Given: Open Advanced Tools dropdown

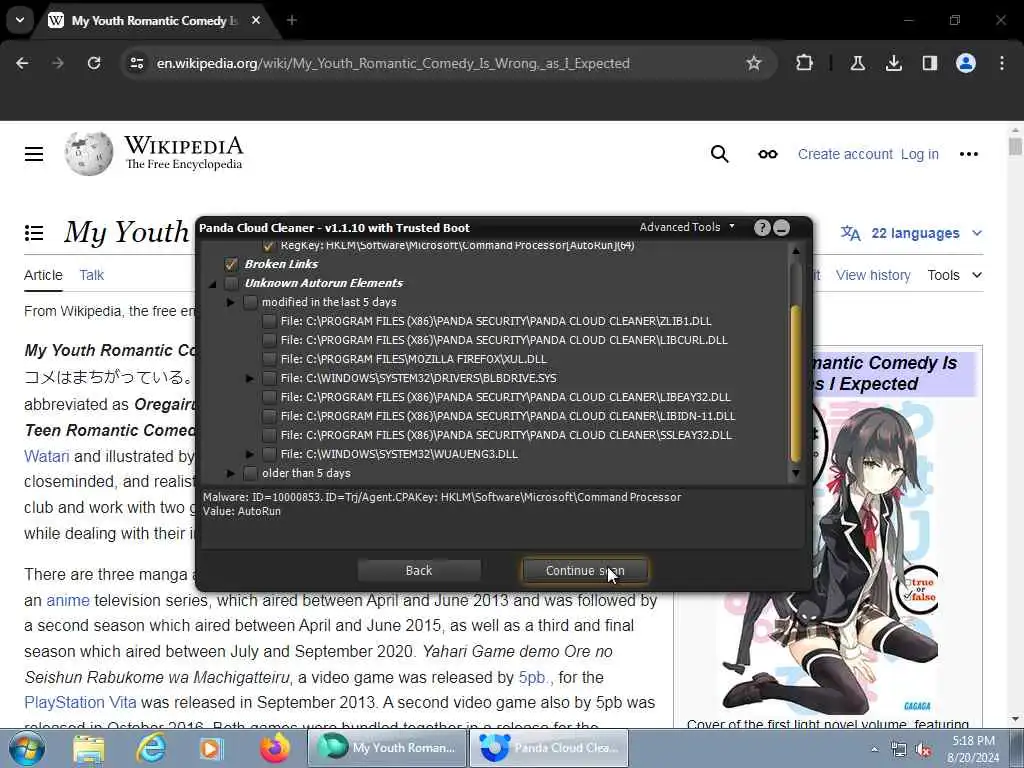Looking at the screenshot, I should tap(687, 227).
